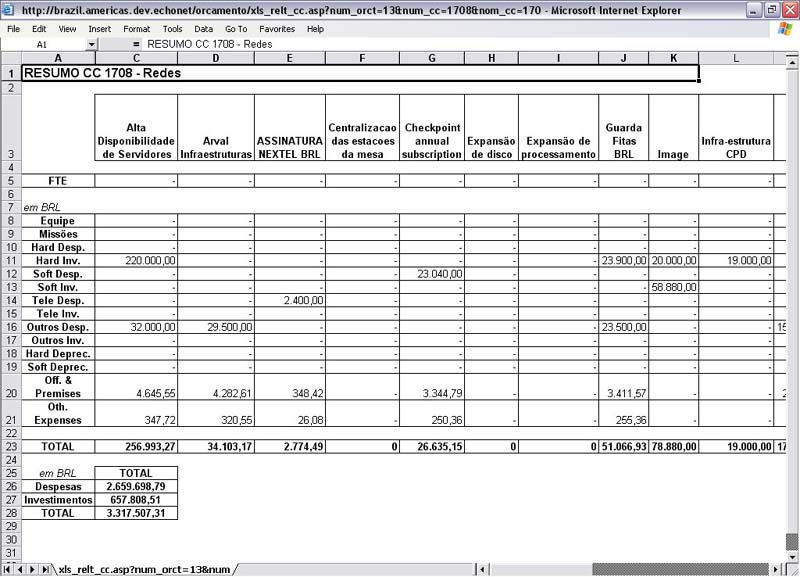Select row header 11

pyautogui.click(x=11, y=261)
